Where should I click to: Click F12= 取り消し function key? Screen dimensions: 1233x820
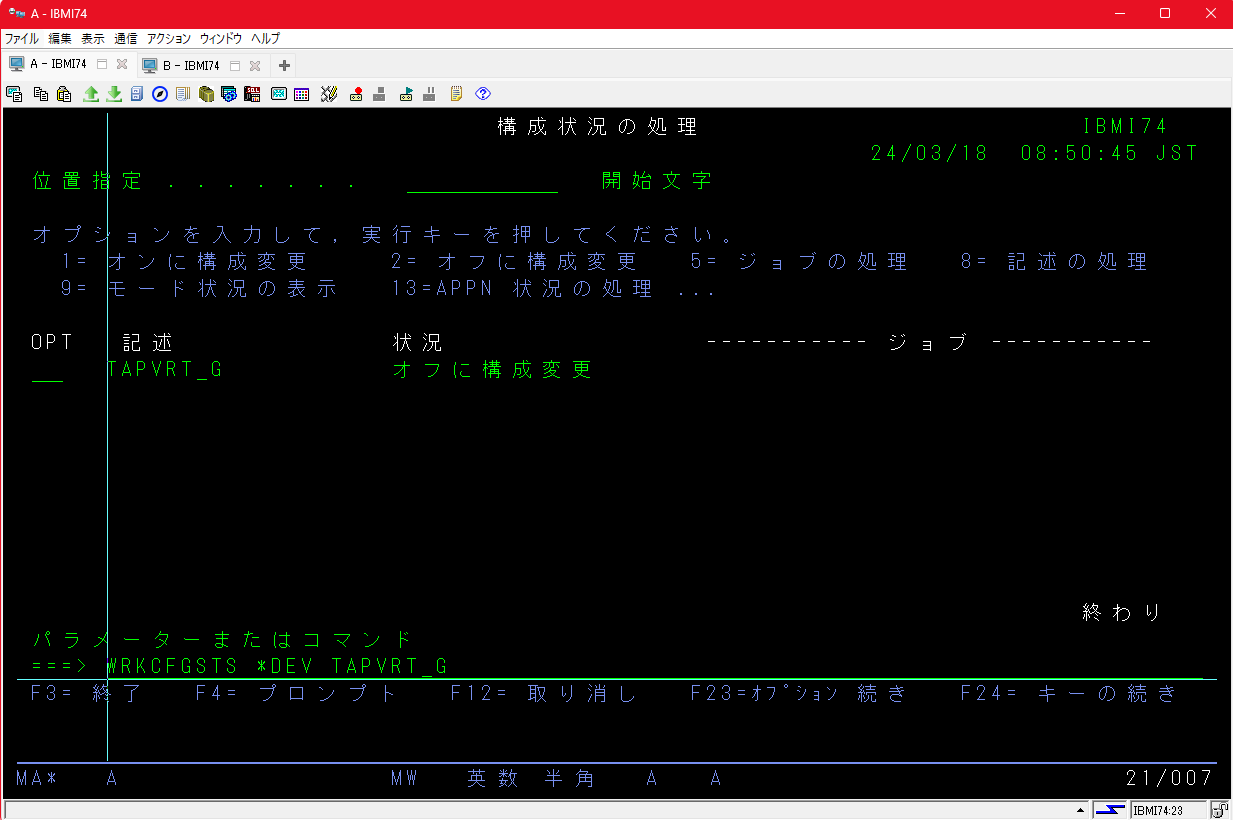point(544,694)
